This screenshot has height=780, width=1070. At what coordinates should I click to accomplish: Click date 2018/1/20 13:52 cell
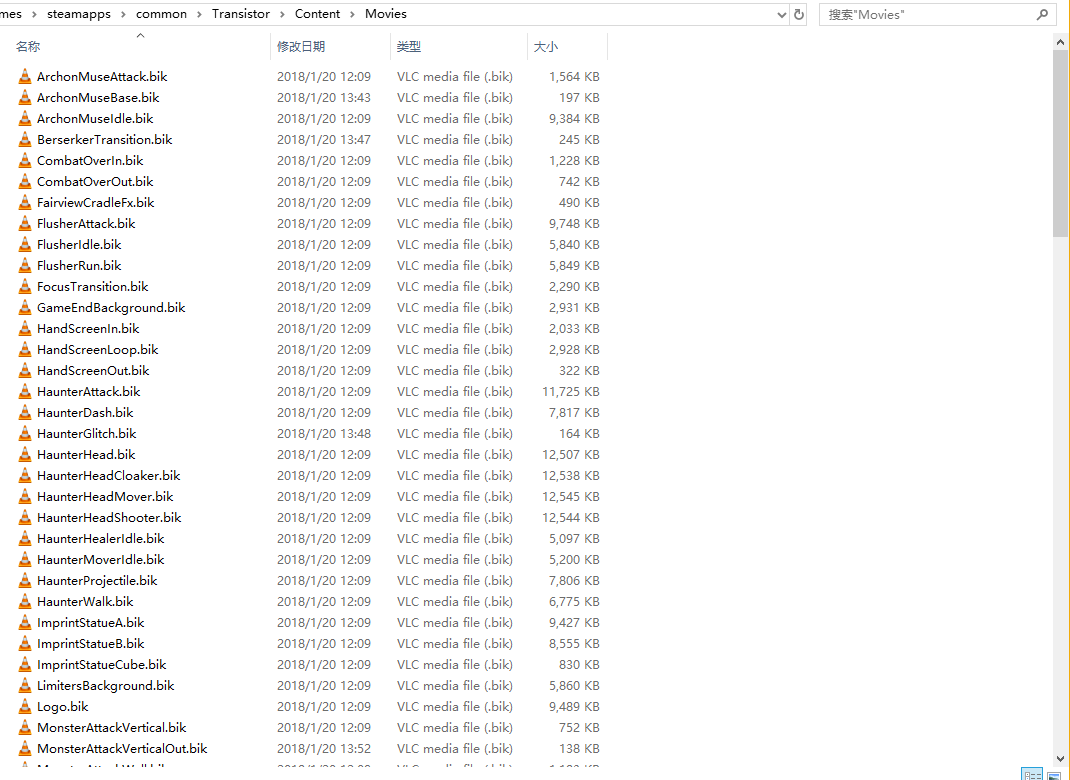(x=323, y=749)
